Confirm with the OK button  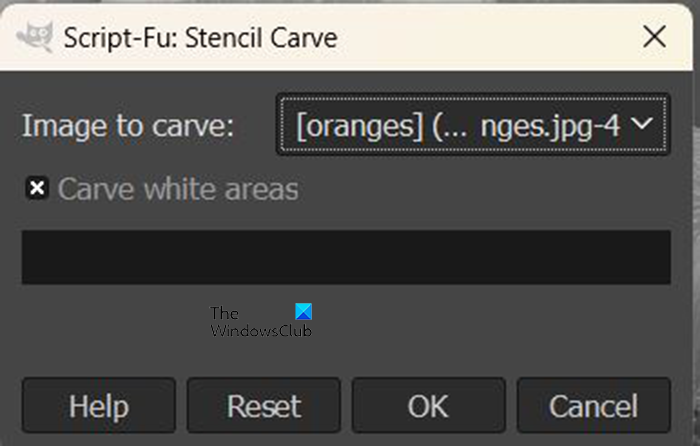coord(428,406)
